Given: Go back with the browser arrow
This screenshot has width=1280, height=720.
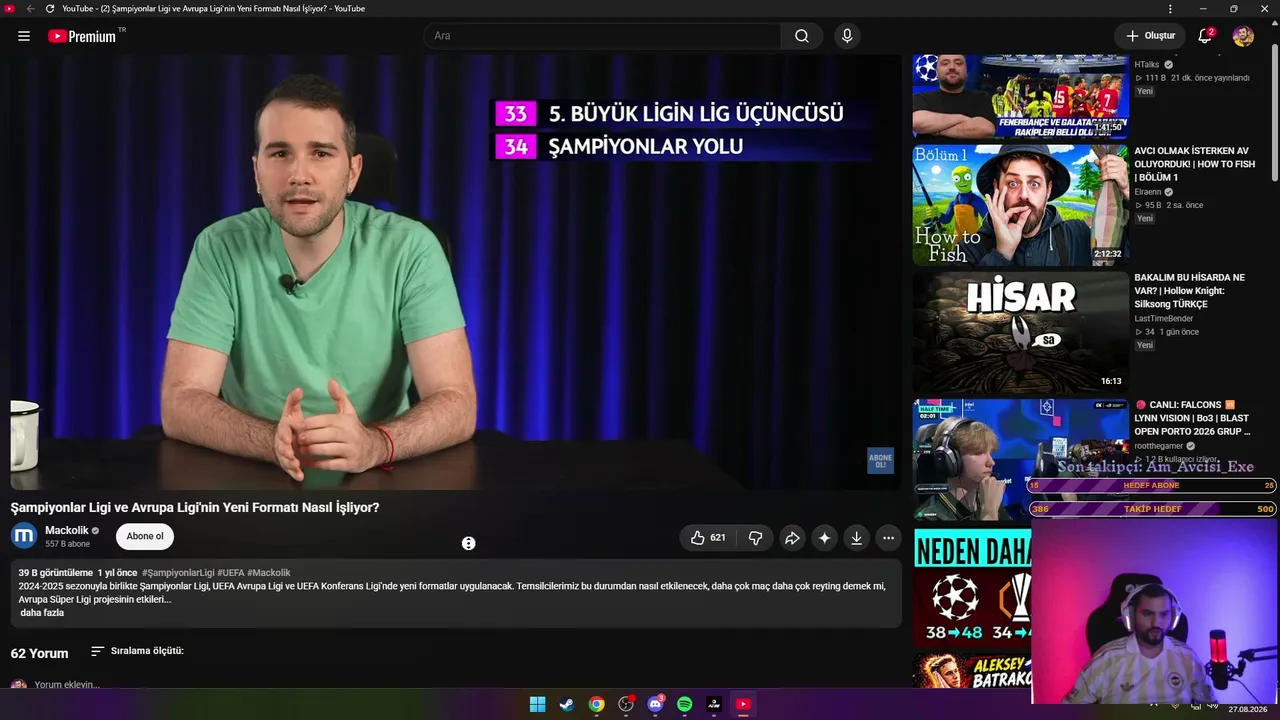Looking at the screenshot, I should [x=30, y=9].
